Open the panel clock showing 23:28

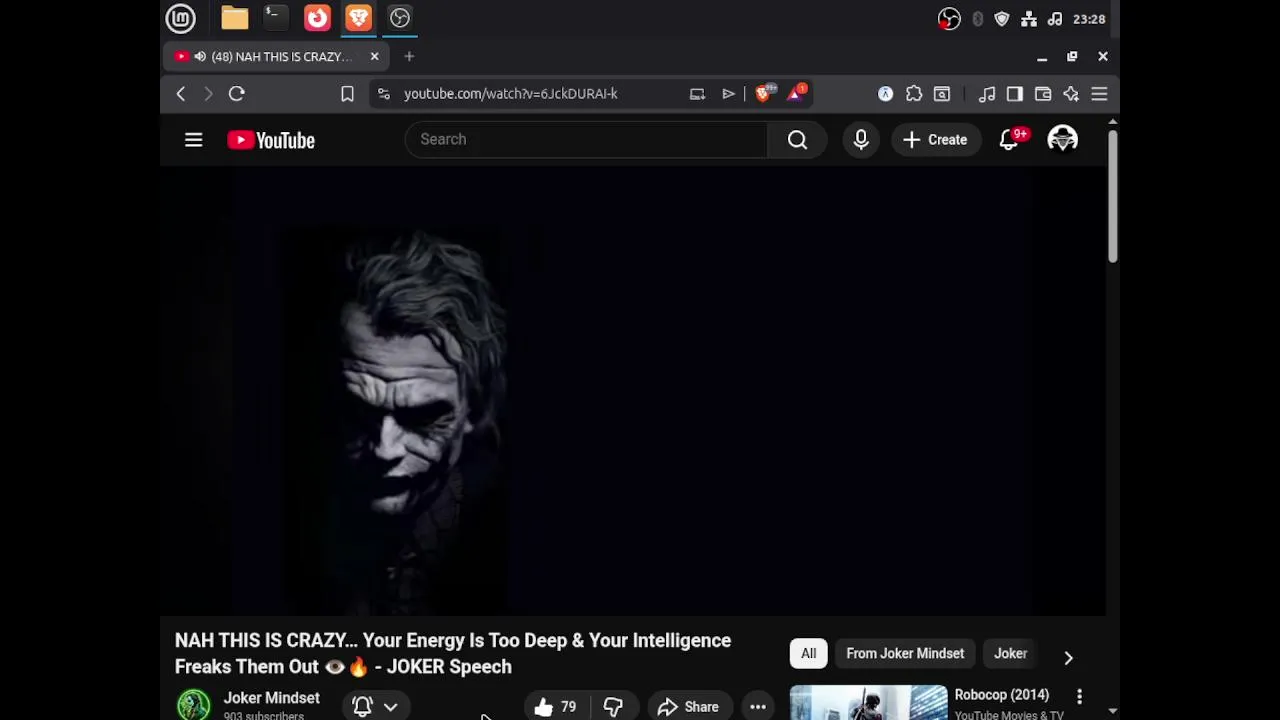1089,19
